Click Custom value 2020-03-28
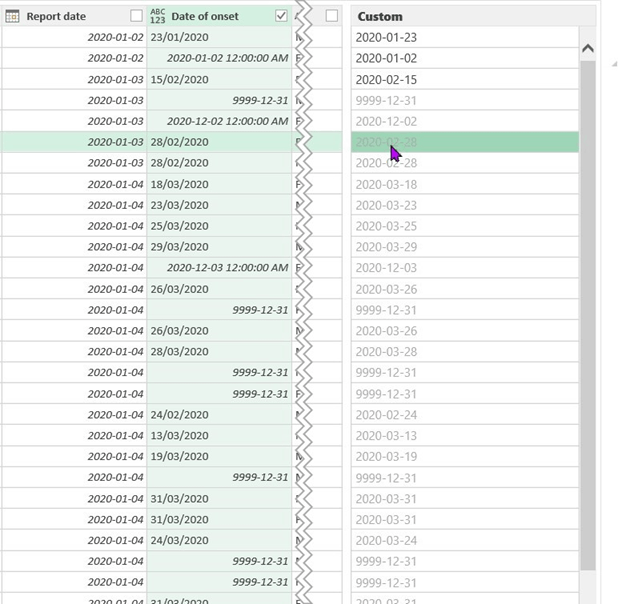The height and width of the screenshot is (604, 618). coord(465,352)
